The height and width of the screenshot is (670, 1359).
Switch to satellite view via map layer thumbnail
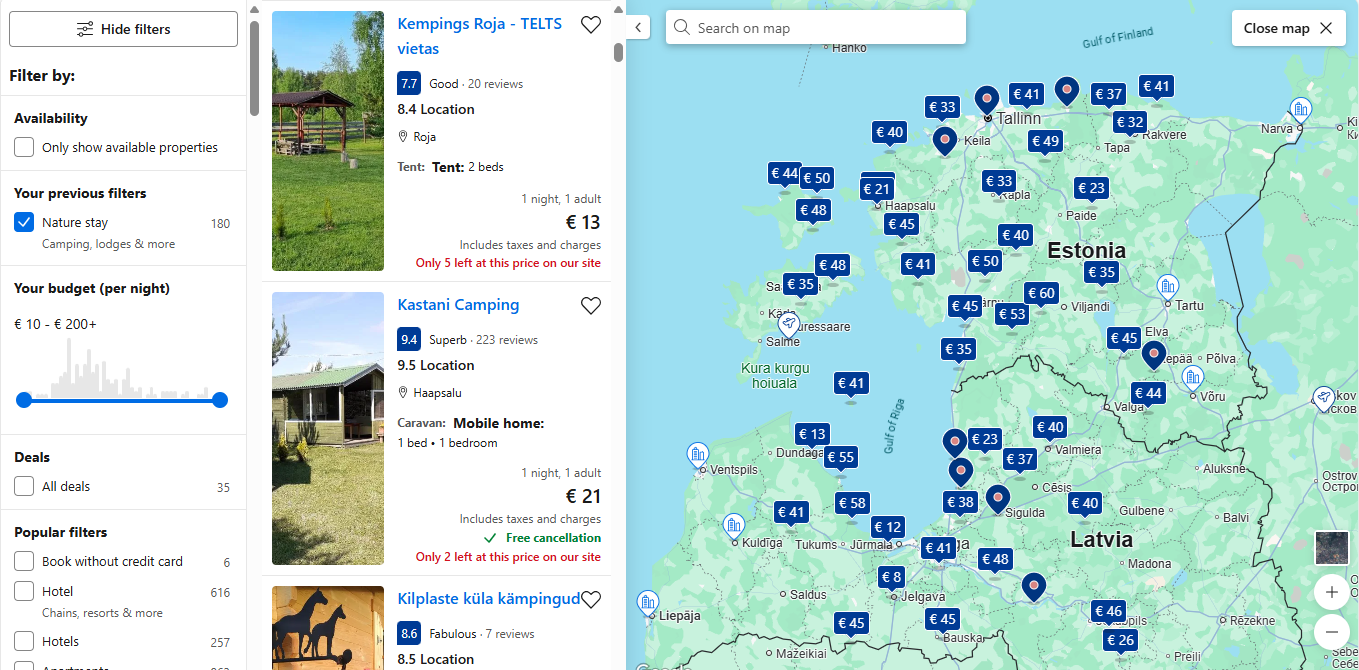[1331, 548]
